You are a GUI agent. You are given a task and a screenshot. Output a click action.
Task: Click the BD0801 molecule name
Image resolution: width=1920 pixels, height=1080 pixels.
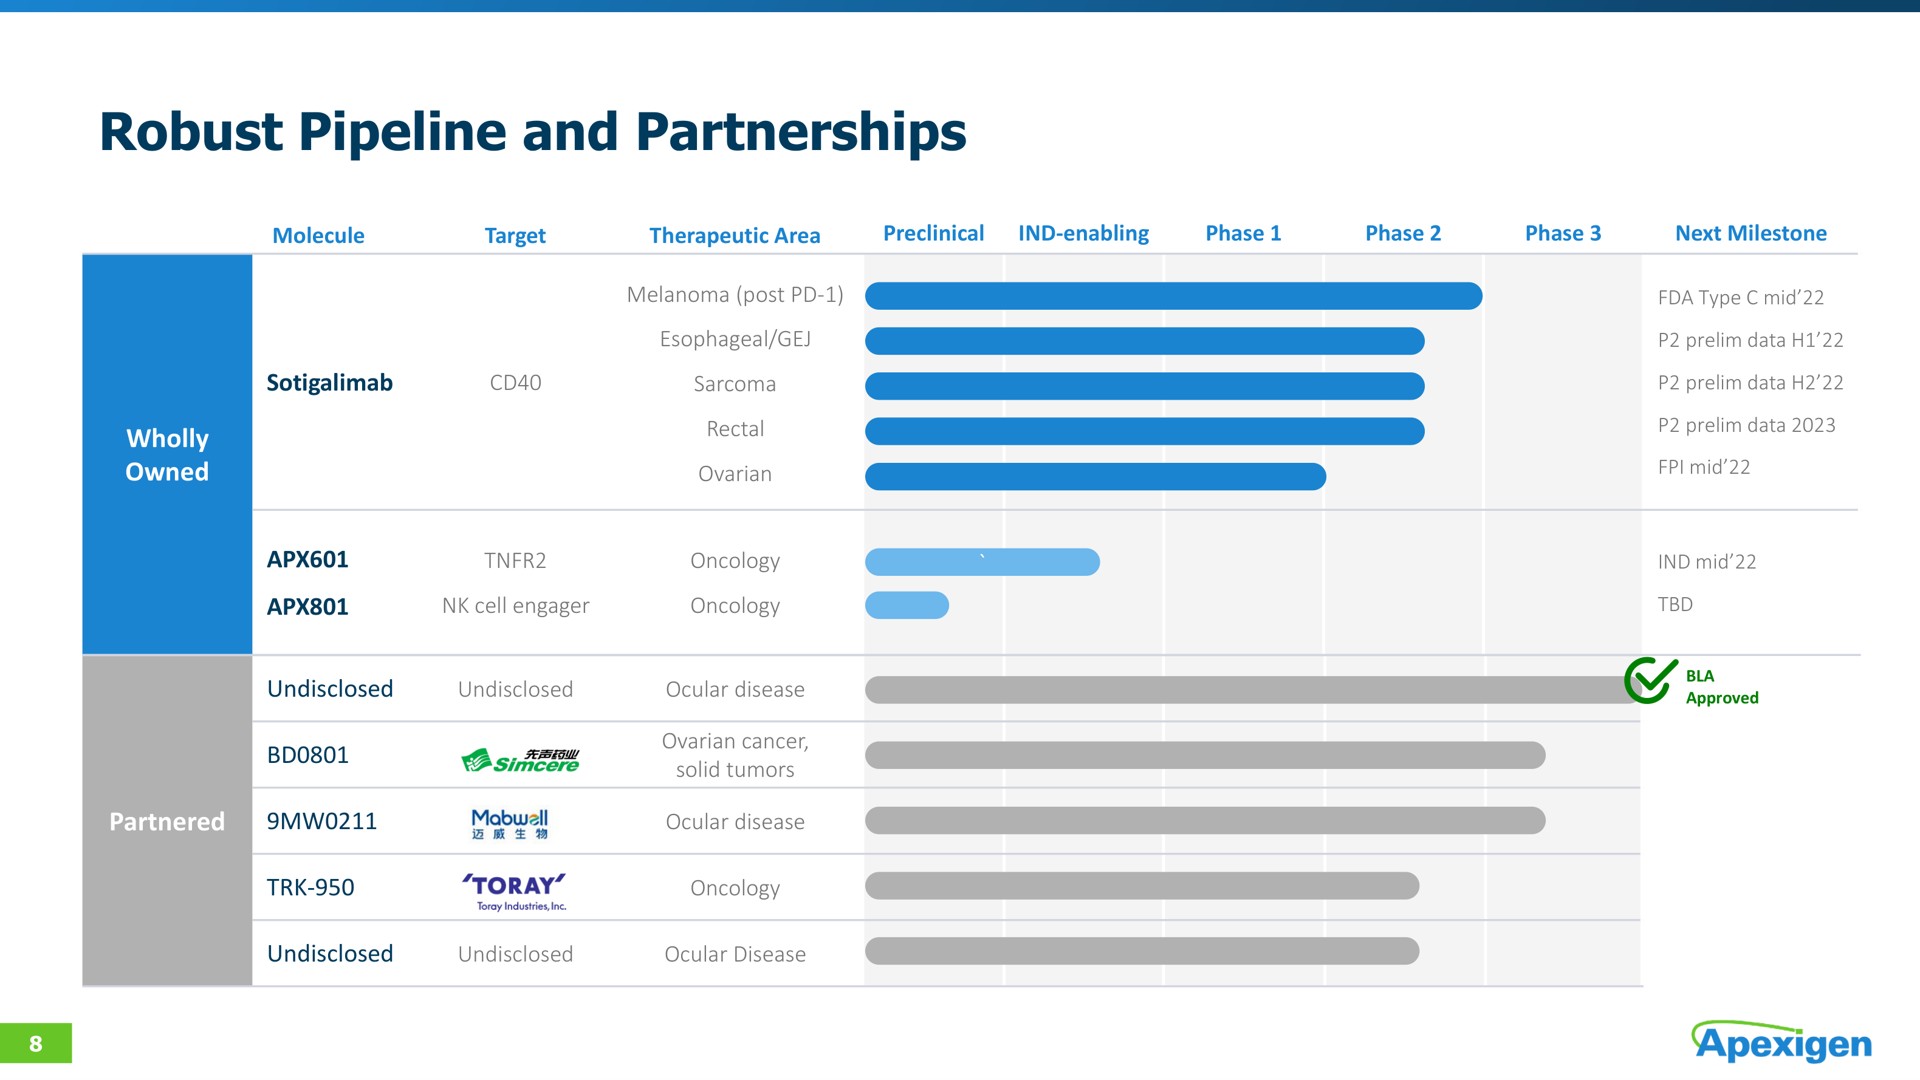point(307,755)
